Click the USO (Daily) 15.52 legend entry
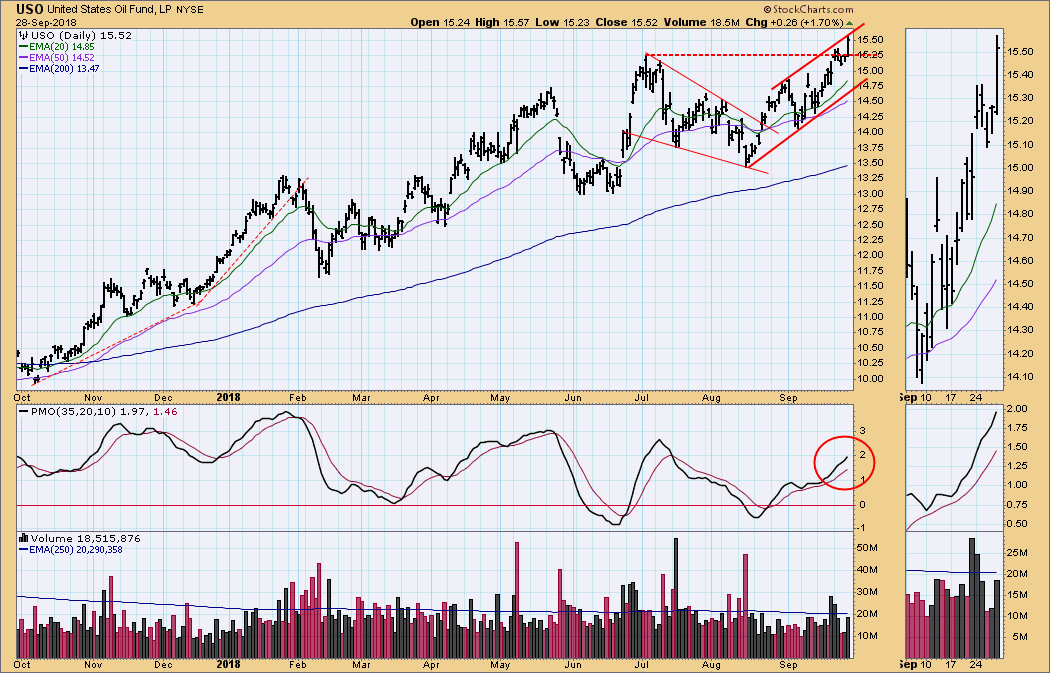Image resolution: width=1050 pixels, height=673 pixels. (81, 35)
